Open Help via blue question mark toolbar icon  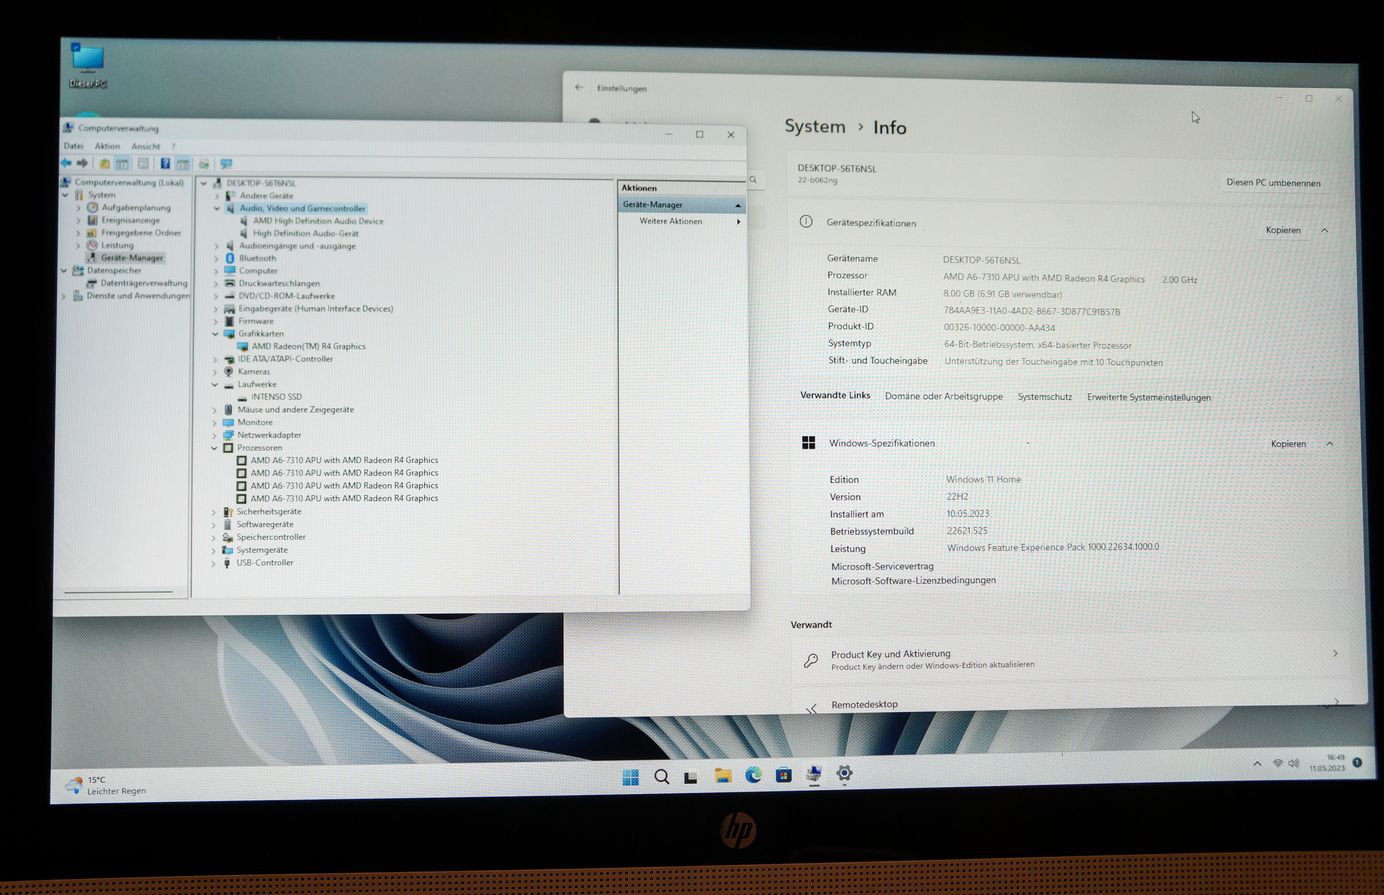tap(165, 163)
